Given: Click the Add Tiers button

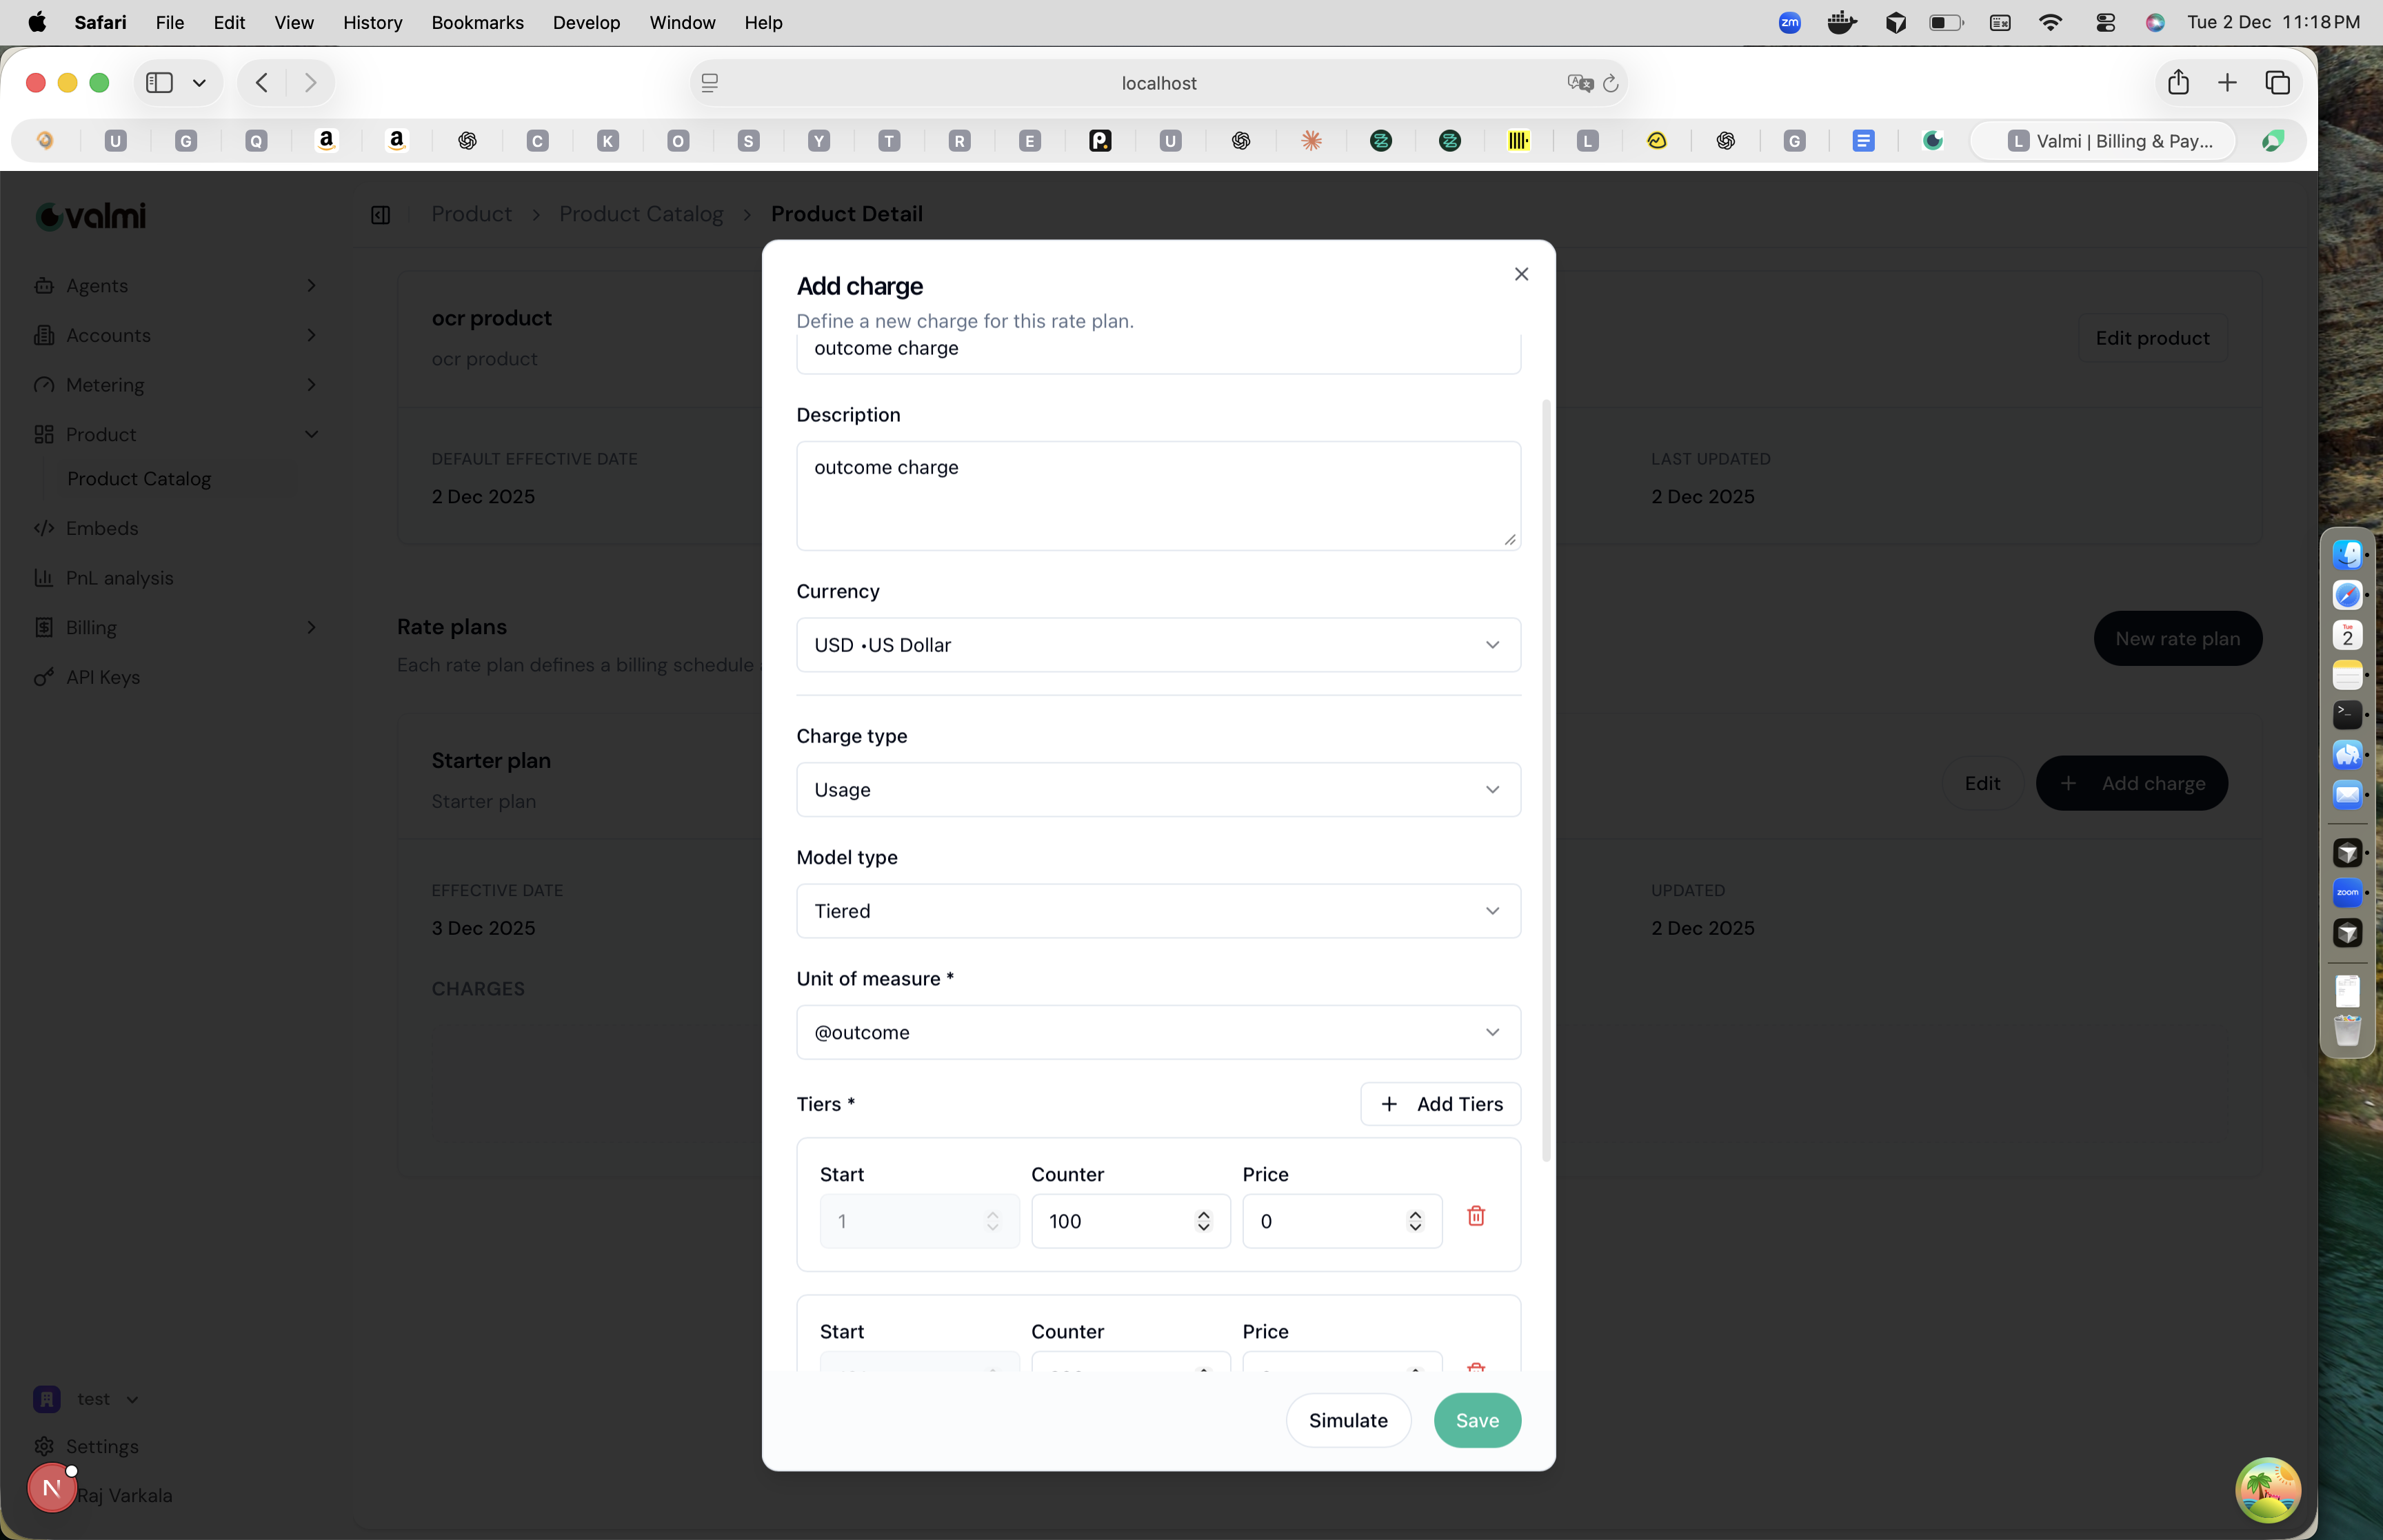Looking at the screenshot, I should click(x=1440, y=1104).
